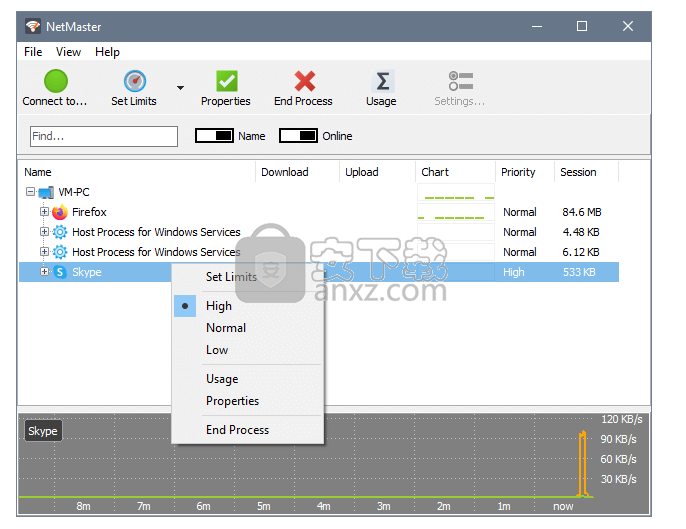Click the Properties checkmark icon
Image resolution: width=686 pixels, height=529 pixels.
pyautogui.click(x=227, y=81)
